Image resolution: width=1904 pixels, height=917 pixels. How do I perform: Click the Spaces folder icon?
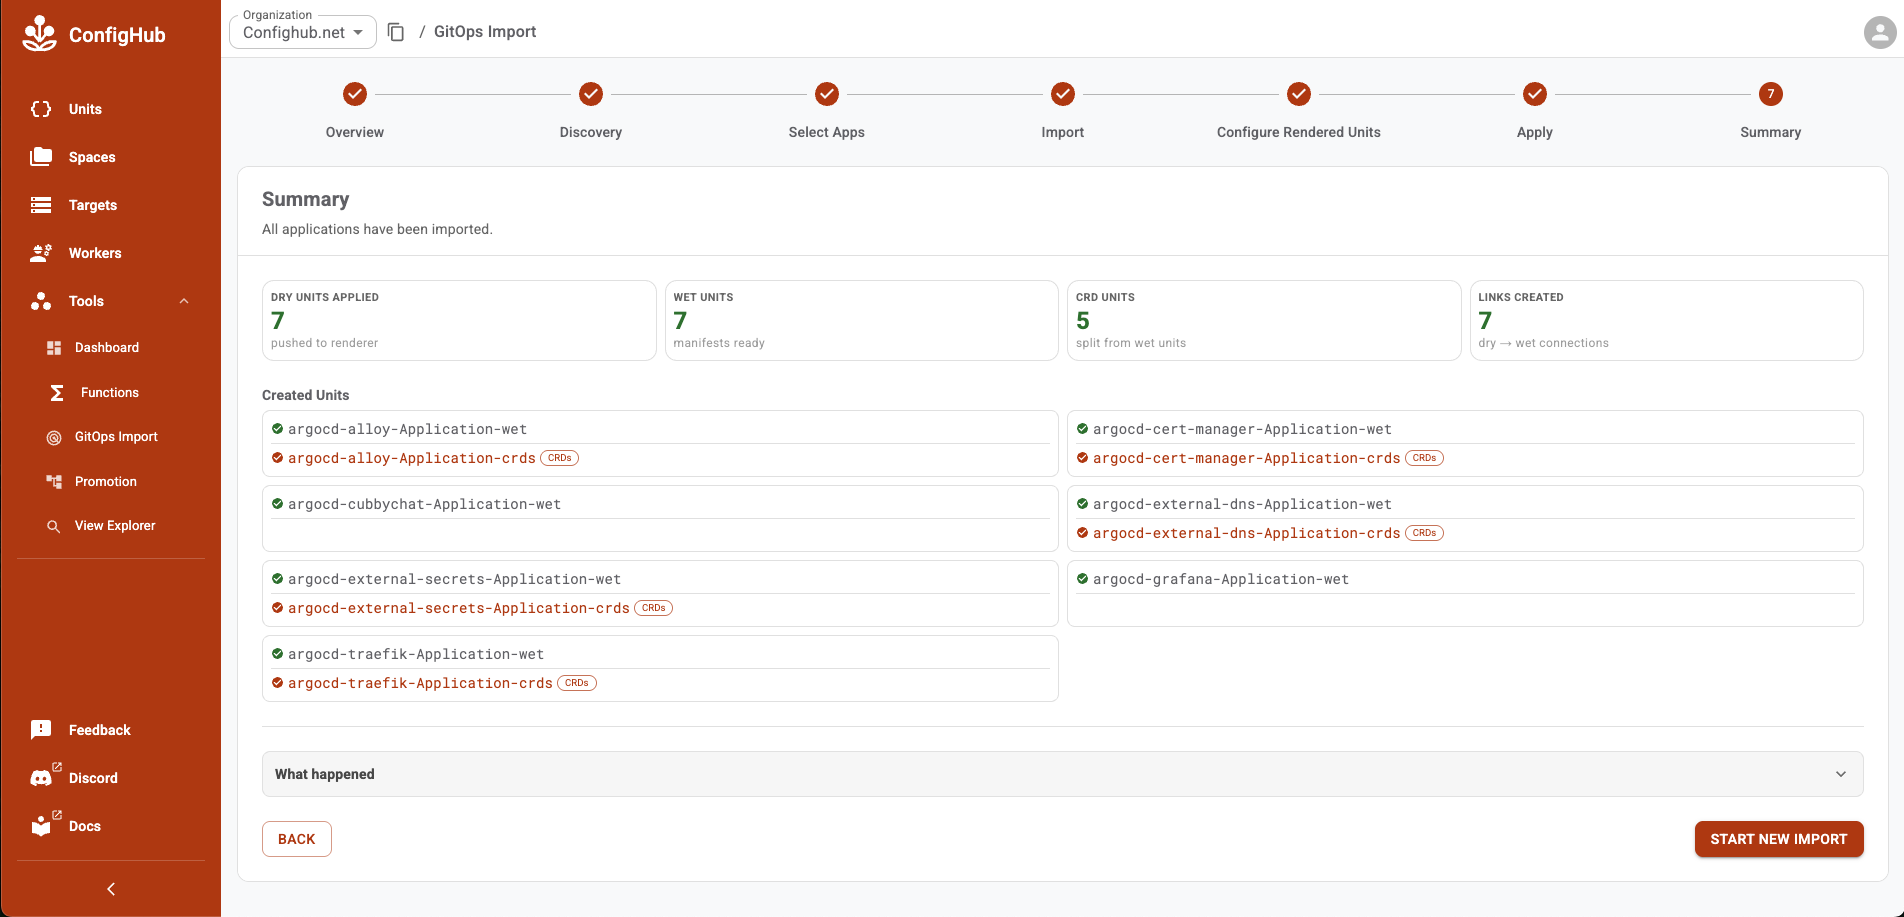tap(41, 157)
